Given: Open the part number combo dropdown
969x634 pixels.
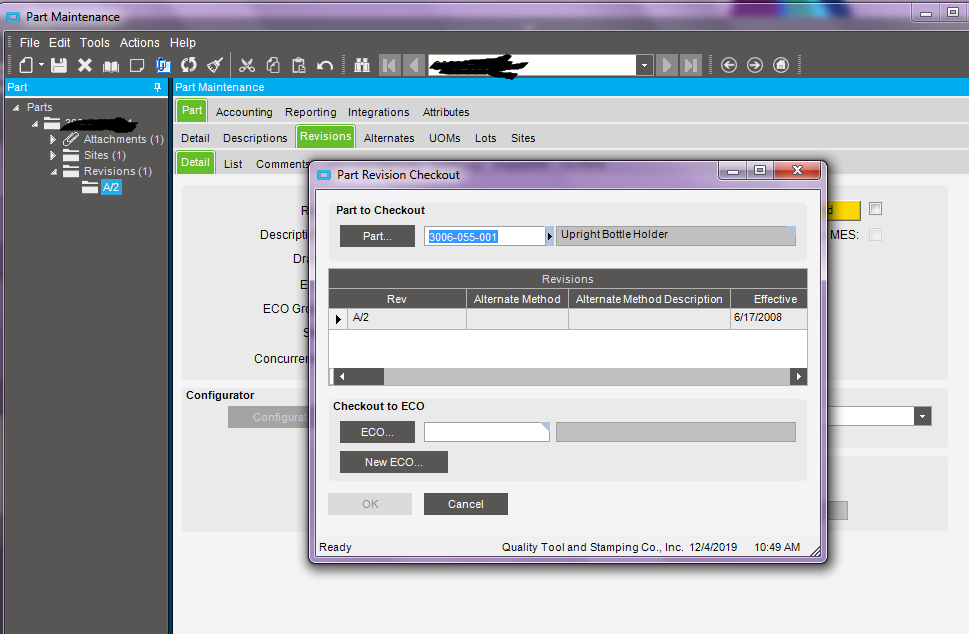Looking at the screenshot, I should (x=645, y=65).
